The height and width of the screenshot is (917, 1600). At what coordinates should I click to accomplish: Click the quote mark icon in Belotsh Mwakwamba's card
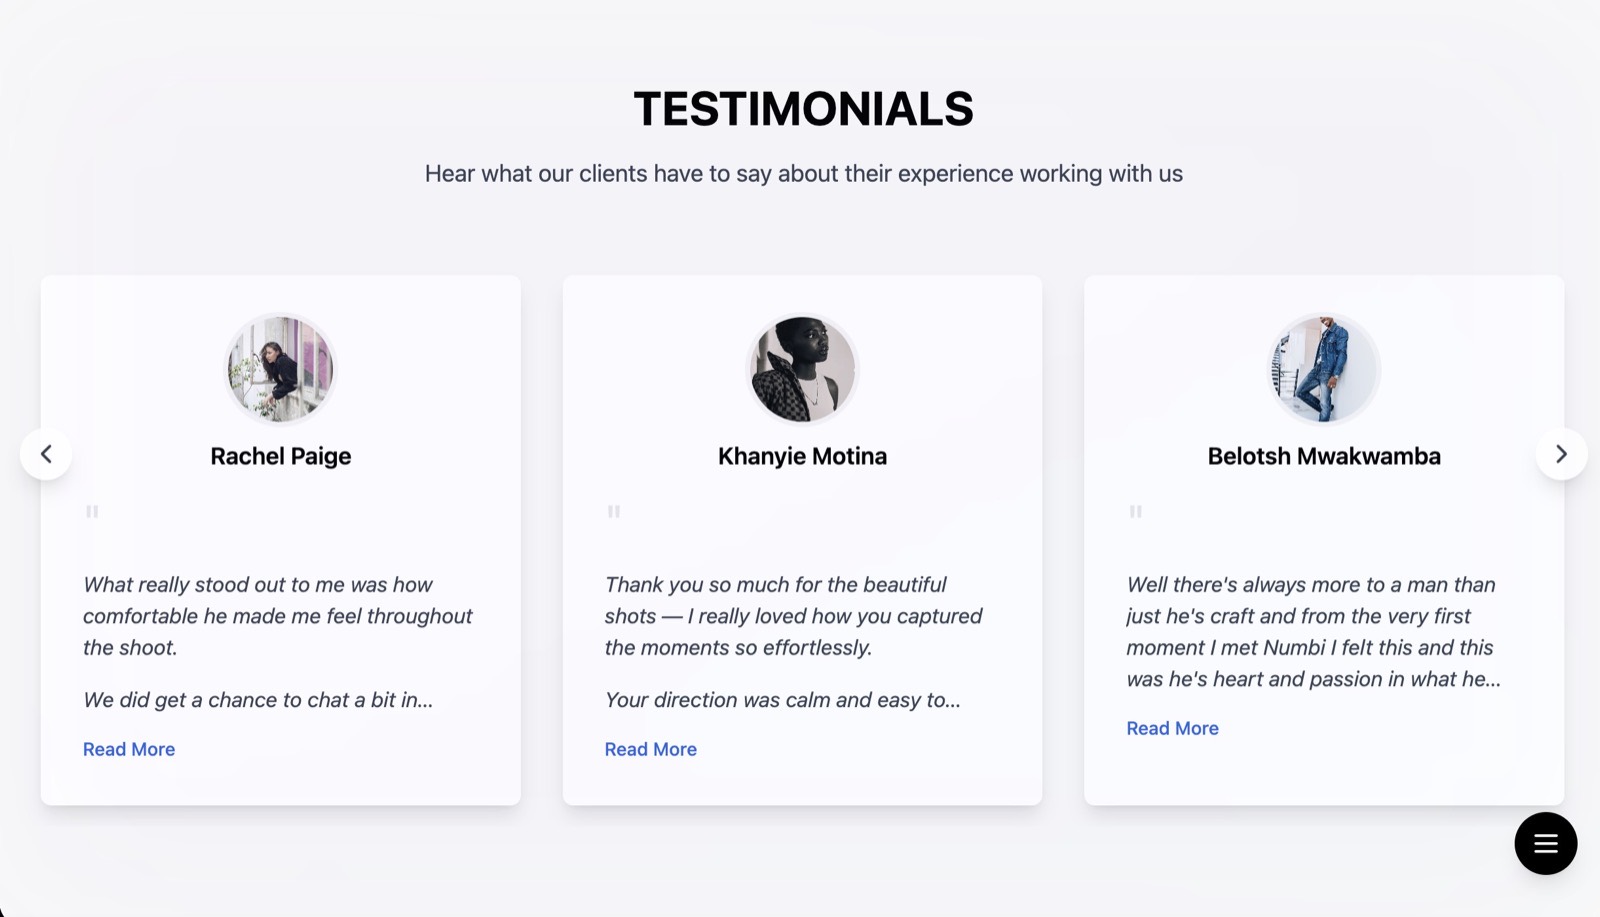tap(1136, 512)
